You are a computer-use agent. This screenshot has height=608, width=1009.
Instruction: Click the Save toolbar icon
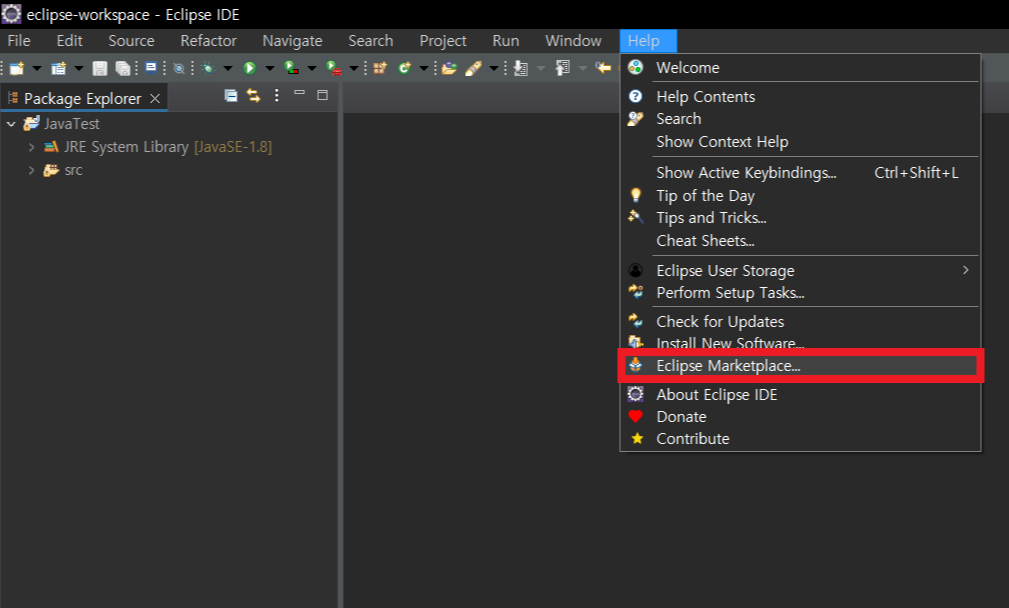99,68
